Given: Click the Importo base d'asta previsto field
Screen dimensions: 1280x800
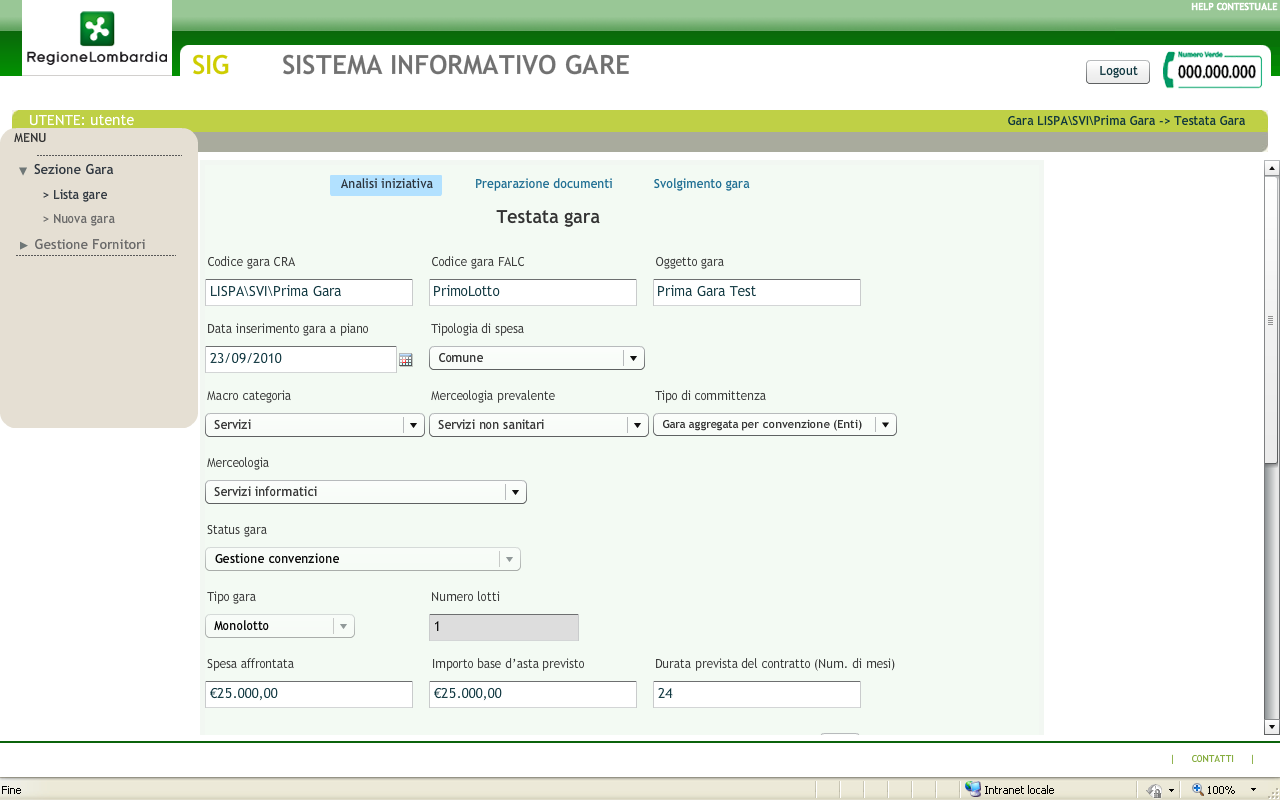Looking at the screenshot, I should [533, 694].
